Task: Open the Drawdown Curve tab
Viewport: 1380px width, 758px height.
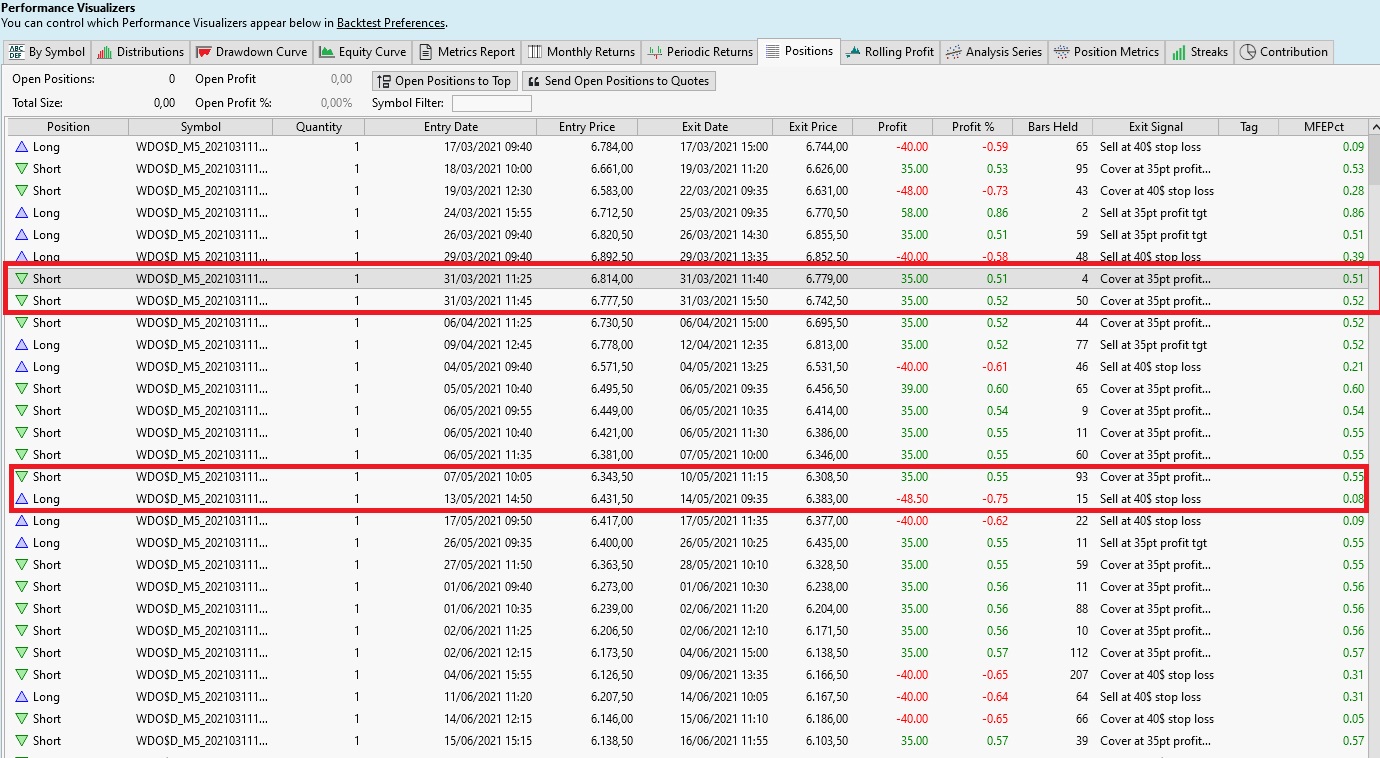Action: click(x=251, y=52)
